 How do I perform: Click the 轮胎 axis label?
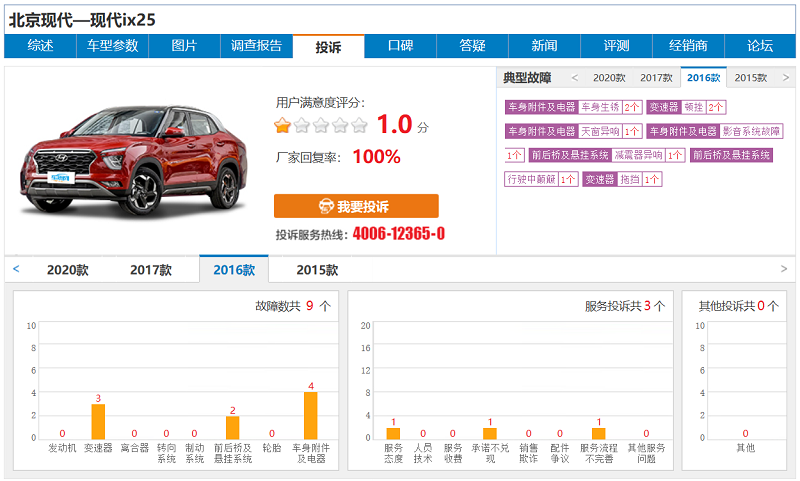pyautogui.click(x=272, y=448)
